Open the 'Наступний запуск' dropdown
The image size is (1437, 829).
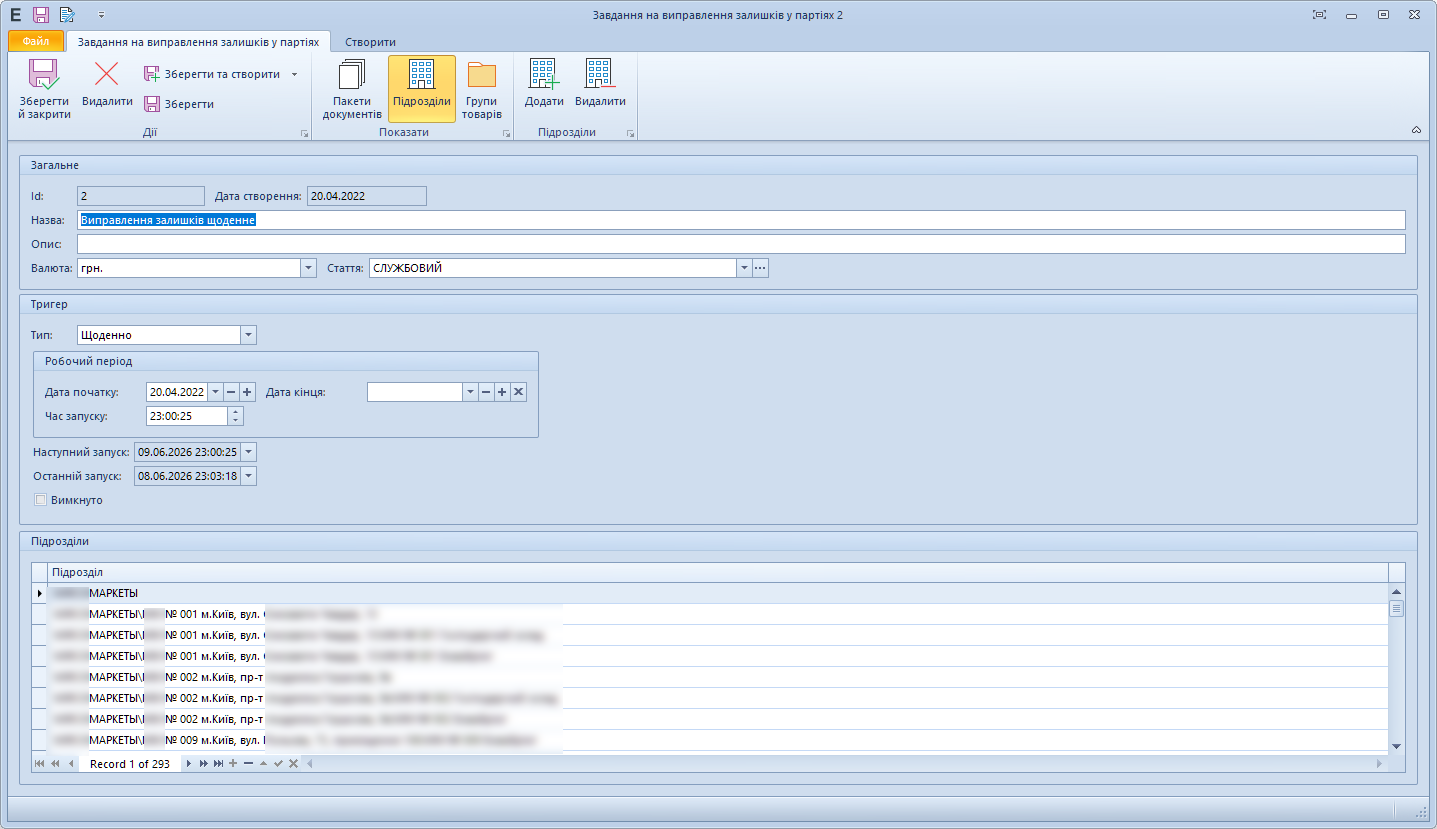pos(249,452)
